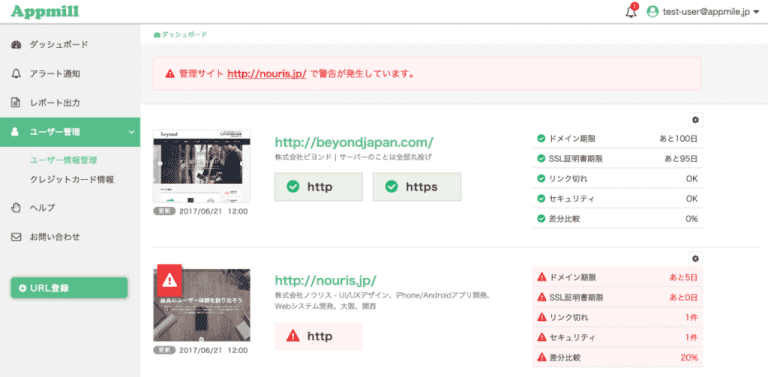The width and height of the screenshot is (768, 377).
Task: Click the green check in ドメイン期限 row
Action: [x=541, y=139]
